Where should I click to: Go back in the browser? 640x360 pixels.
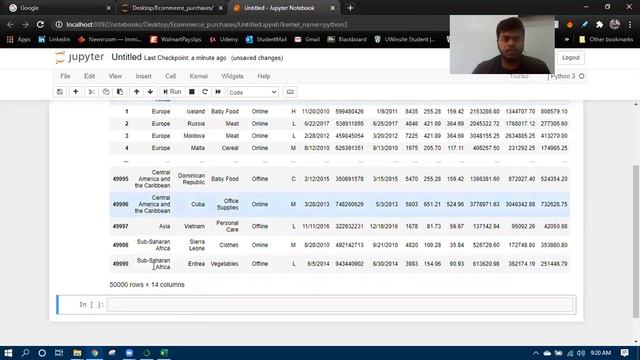point(10,24)
